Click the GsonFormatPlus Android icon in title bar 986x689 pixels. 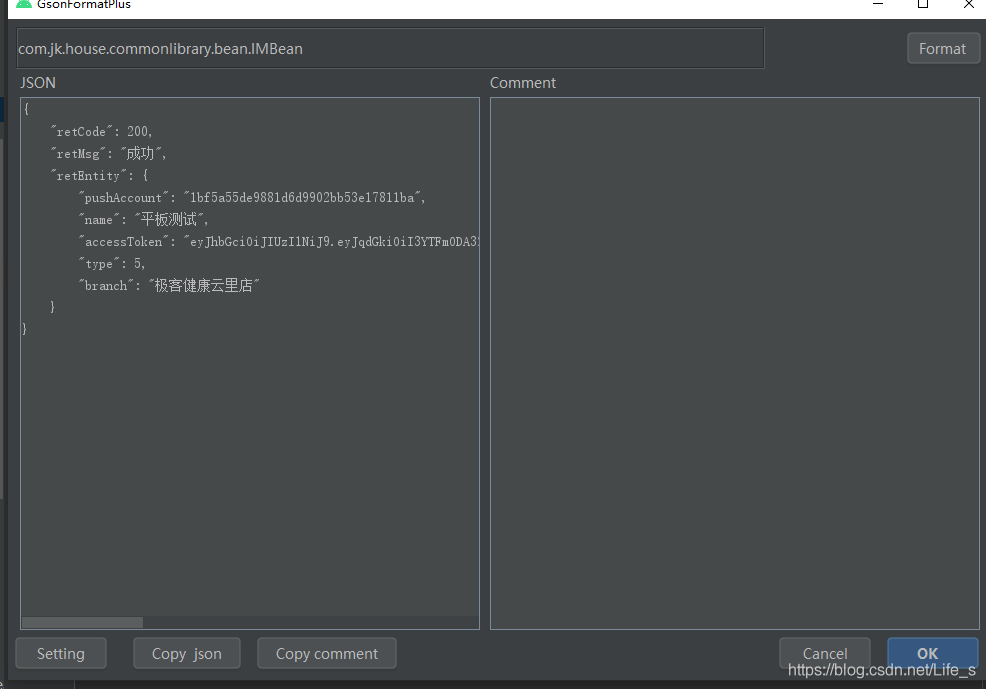(x=23, y=5)
